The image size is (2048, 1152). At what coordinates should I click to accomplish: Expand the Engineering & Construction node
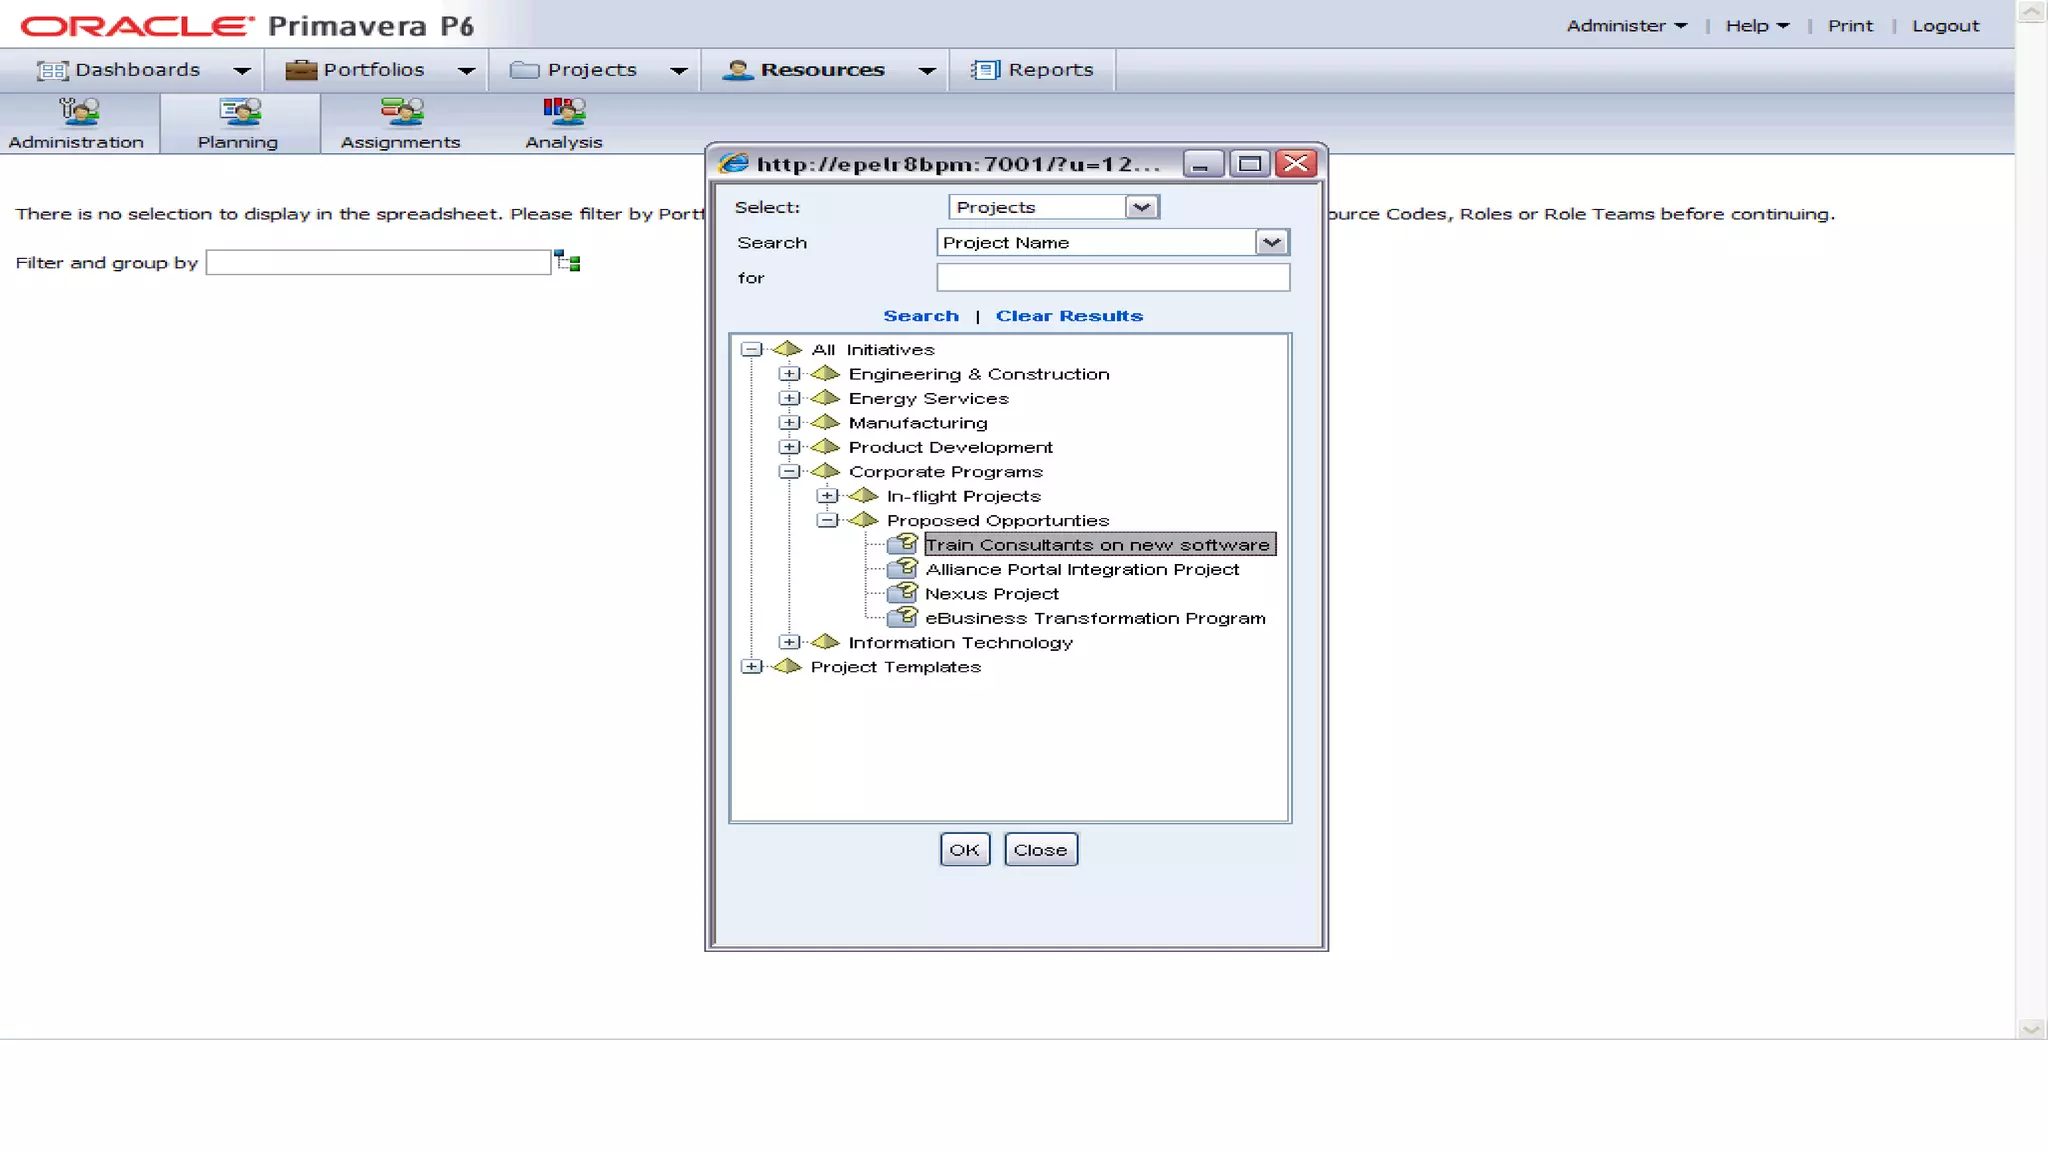(x=789, y=374)
